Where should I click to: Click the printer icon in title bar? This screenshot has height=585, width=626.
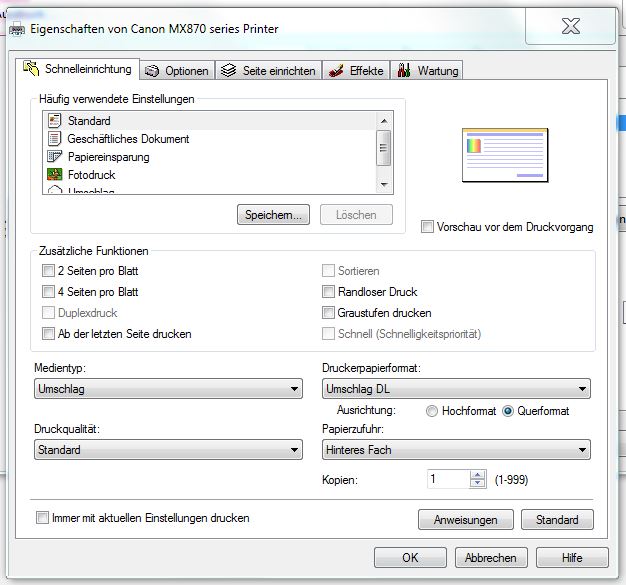[17, 29]
